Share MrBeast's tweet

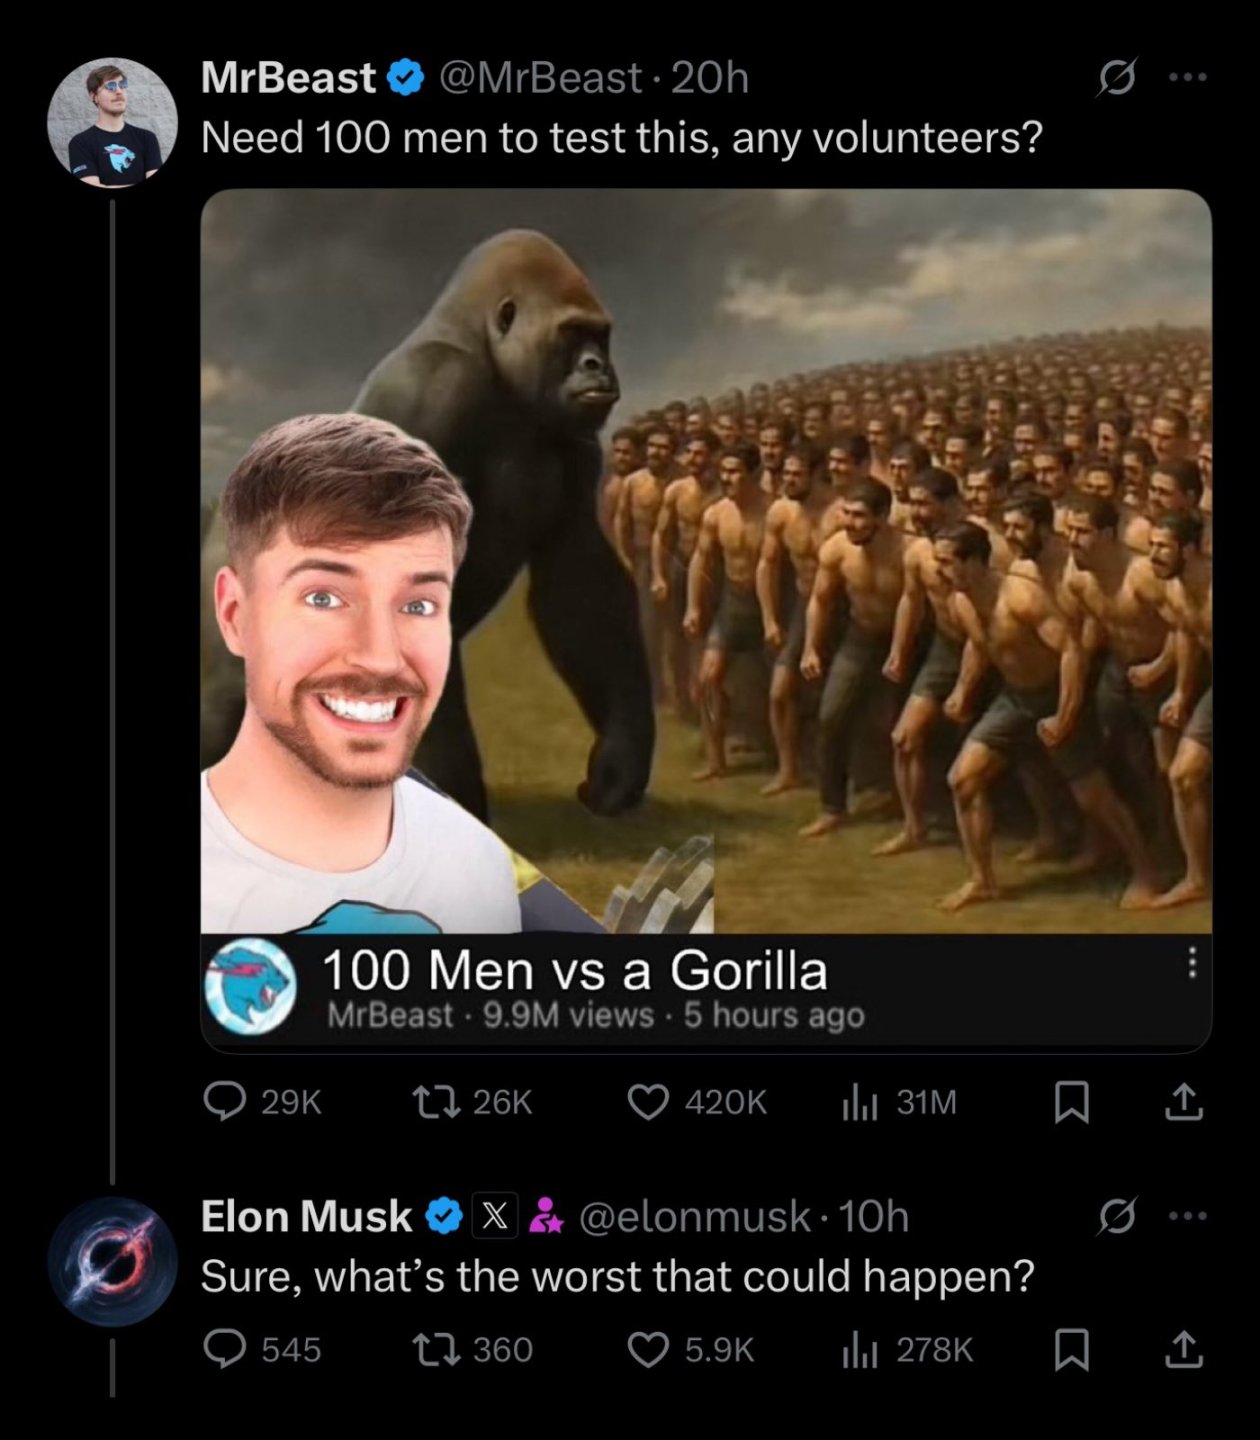click(1184, 1101)
